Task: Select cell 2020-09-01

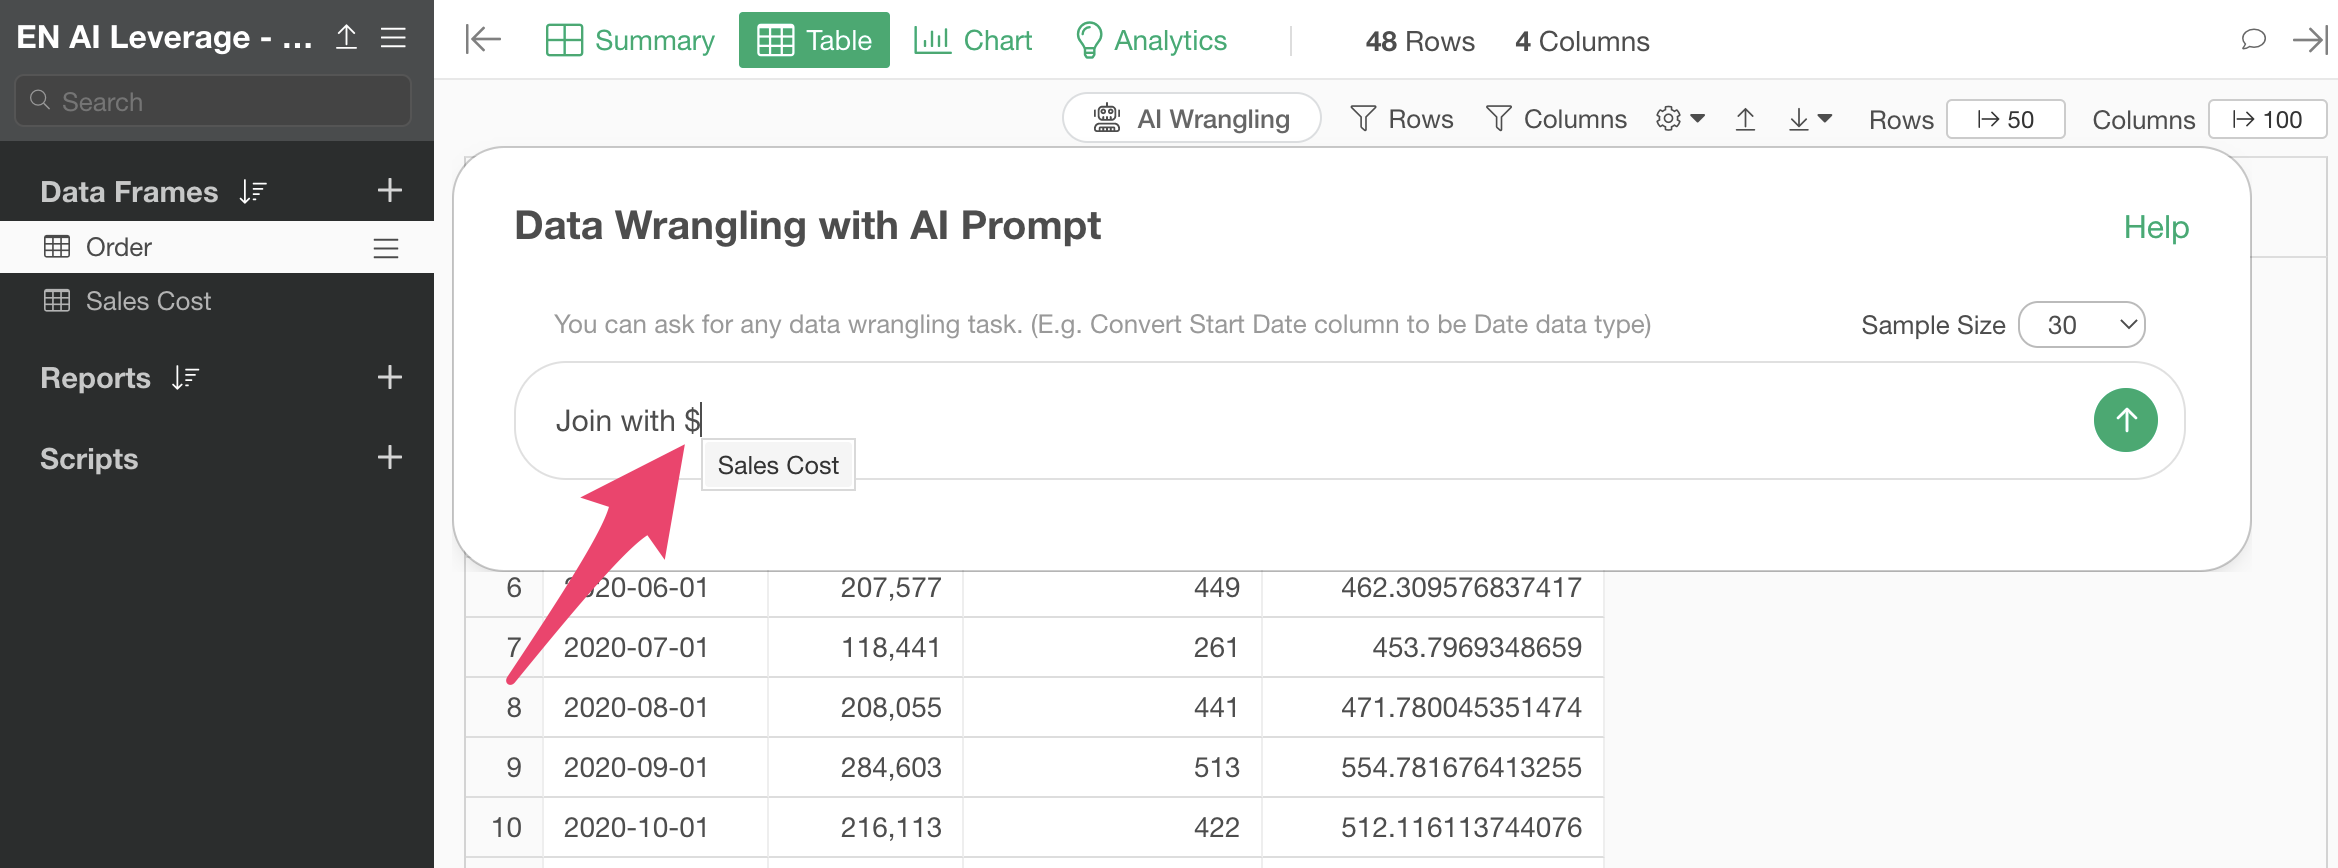Action: tap(655, 767)
